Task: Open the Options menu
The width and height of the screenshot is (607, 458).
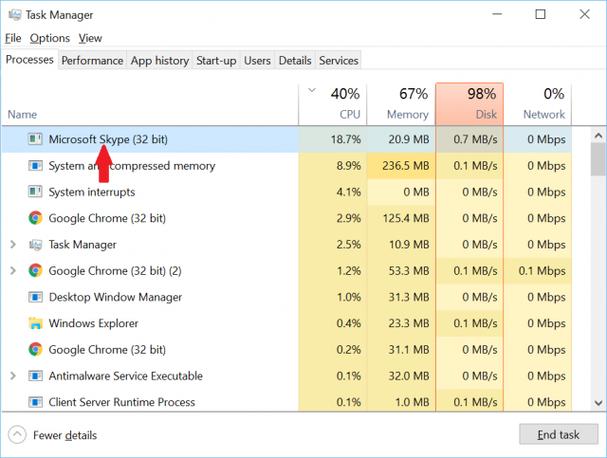Action: 50,38
